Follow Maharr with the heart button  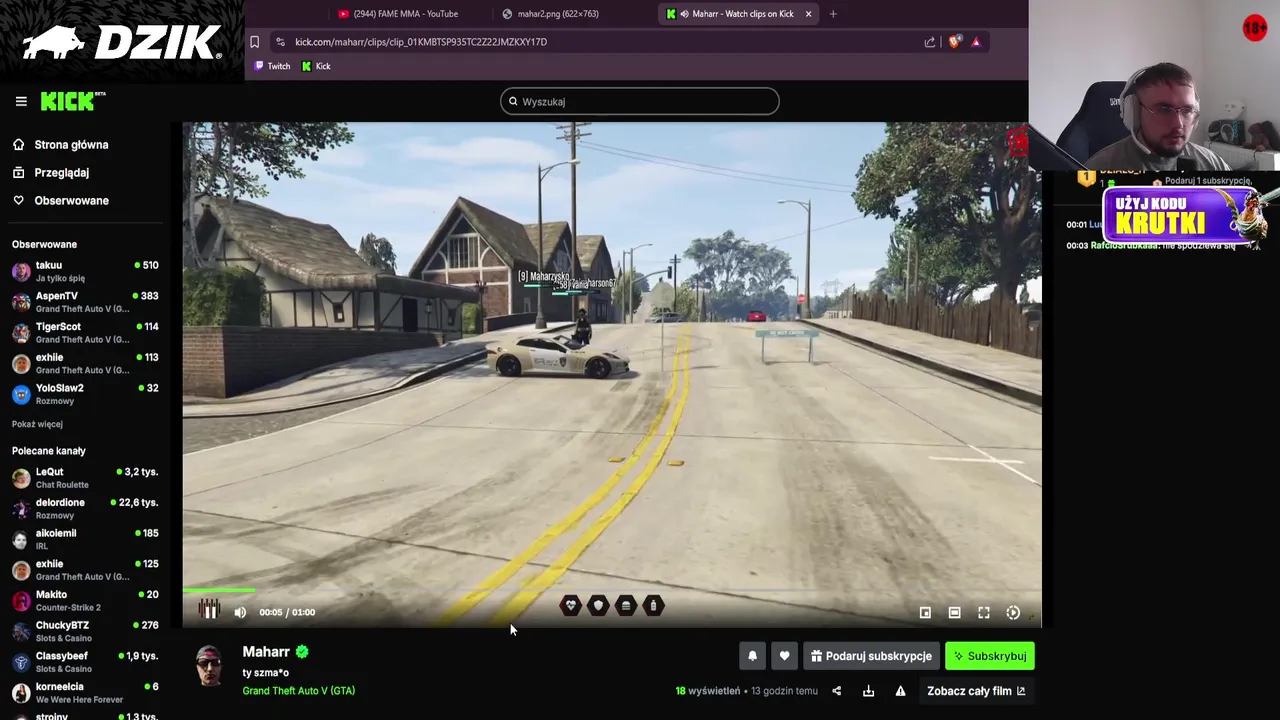[784, 656]
